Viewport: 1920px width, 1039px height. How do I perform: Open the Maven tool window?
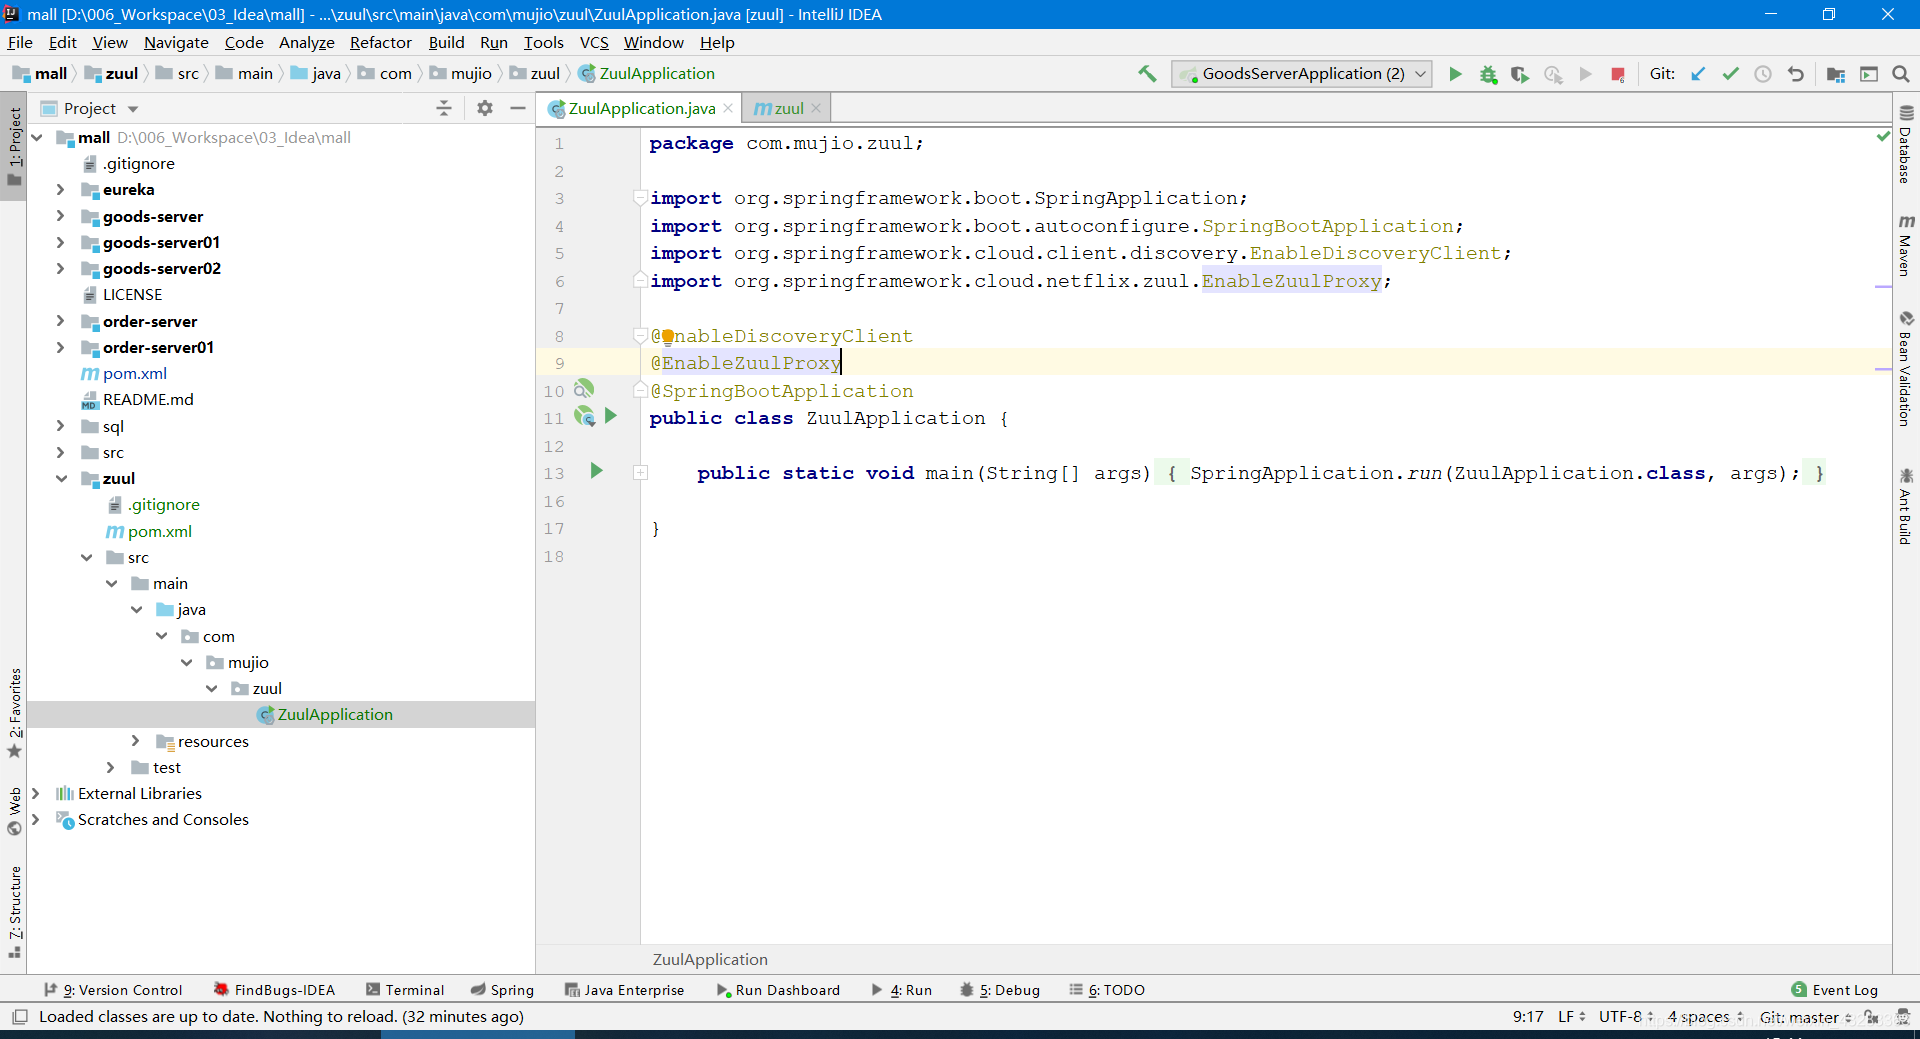pos(1906,245)
